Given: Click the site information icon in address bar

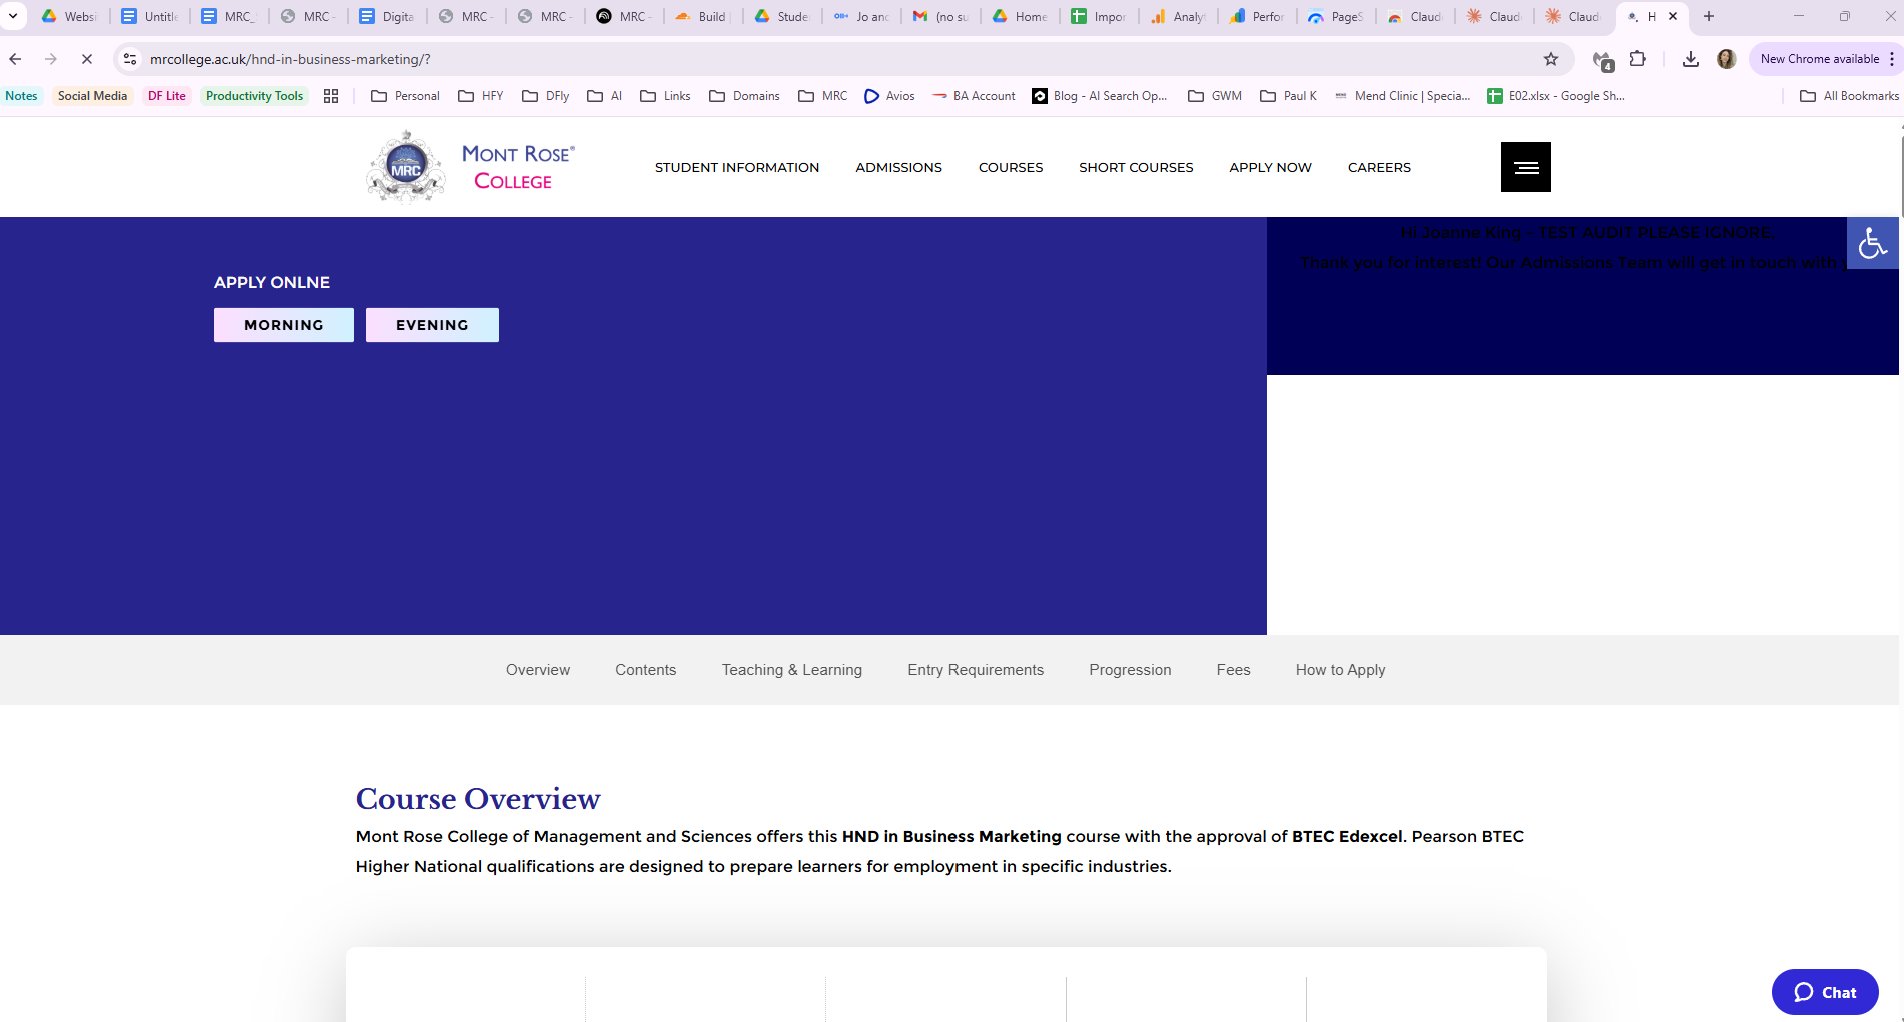Looking at the screenshot, I should [129, 59].
